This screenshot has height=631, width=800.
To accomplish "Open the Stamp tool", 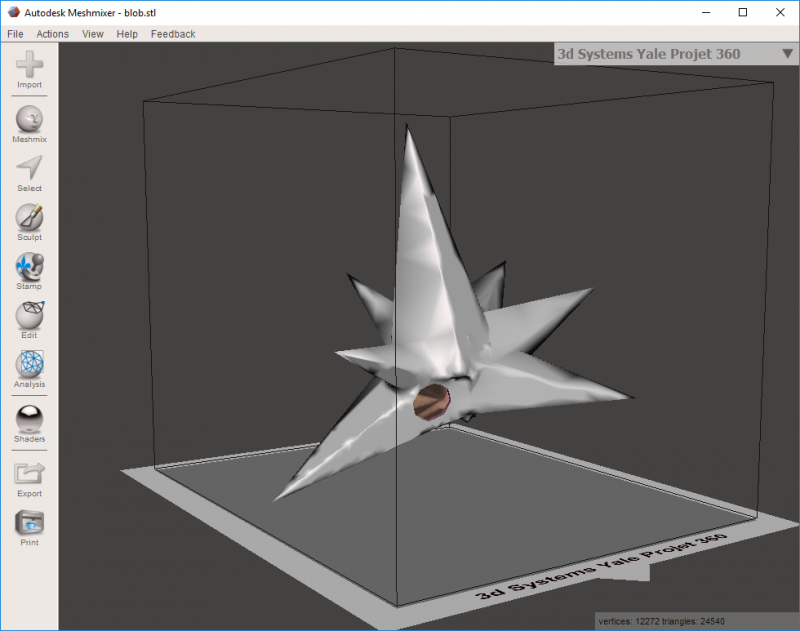I will point(29,271).
